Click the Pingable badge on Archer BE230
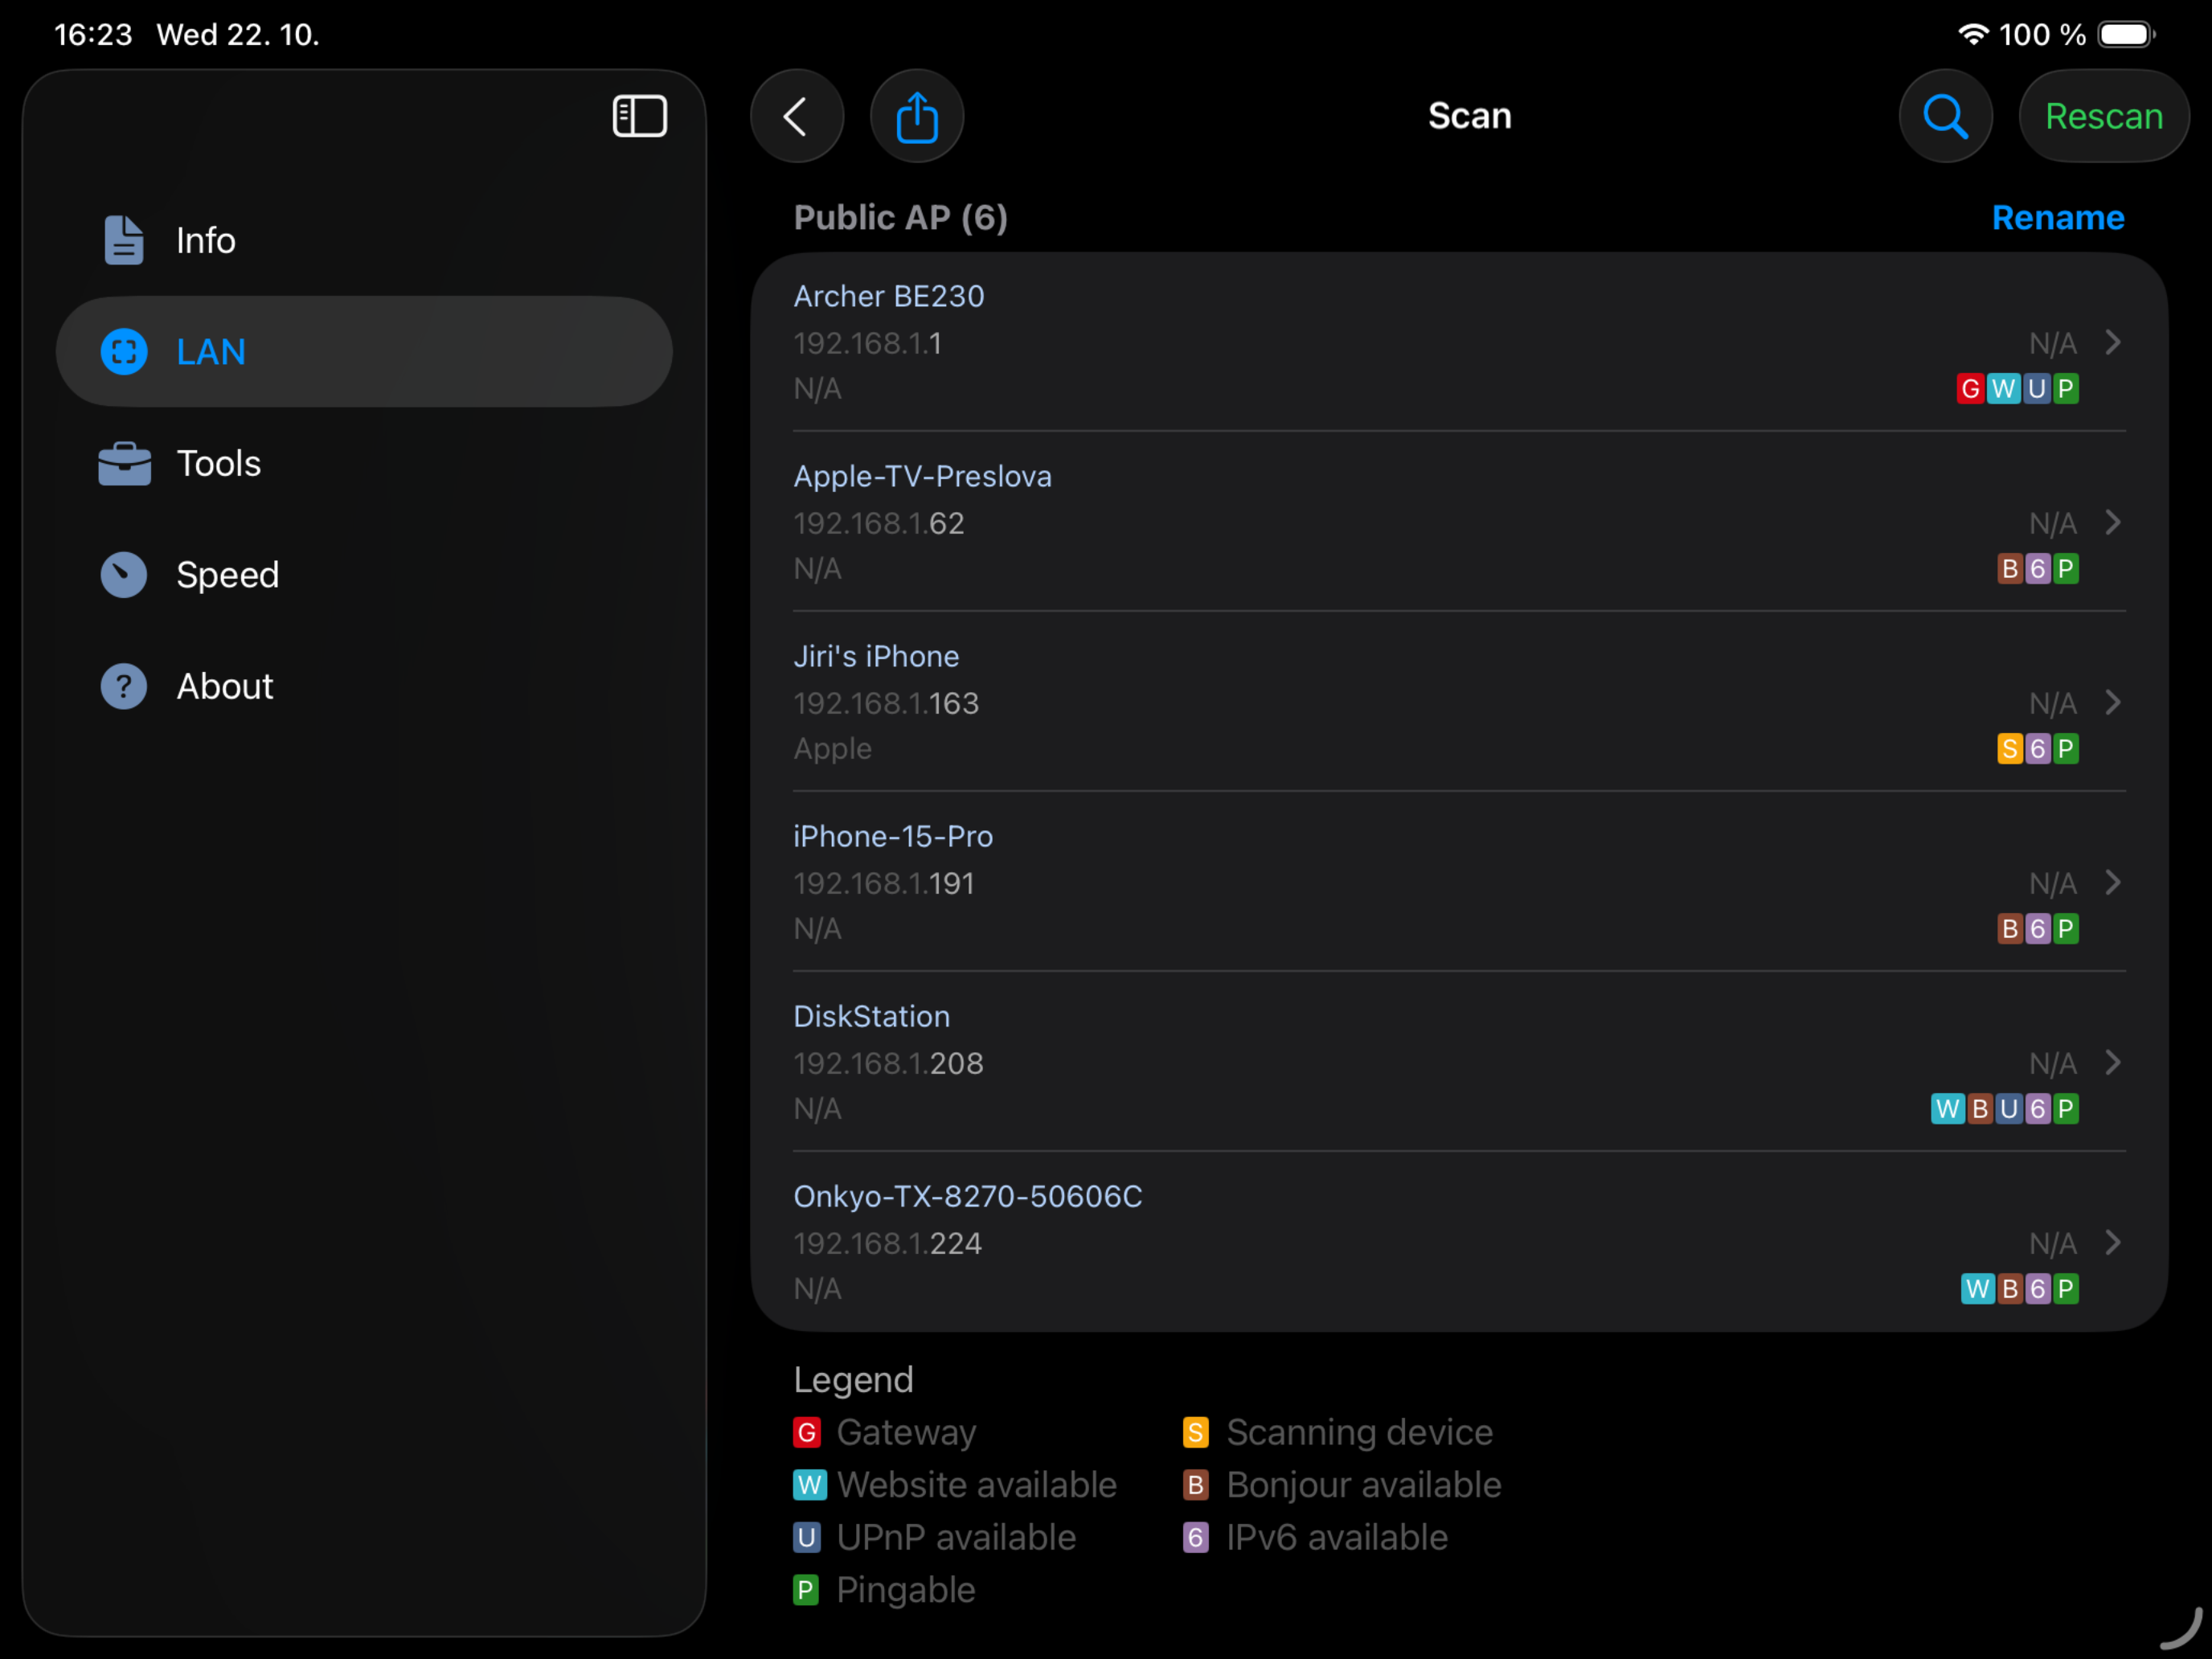 [x=2065, y=388]
